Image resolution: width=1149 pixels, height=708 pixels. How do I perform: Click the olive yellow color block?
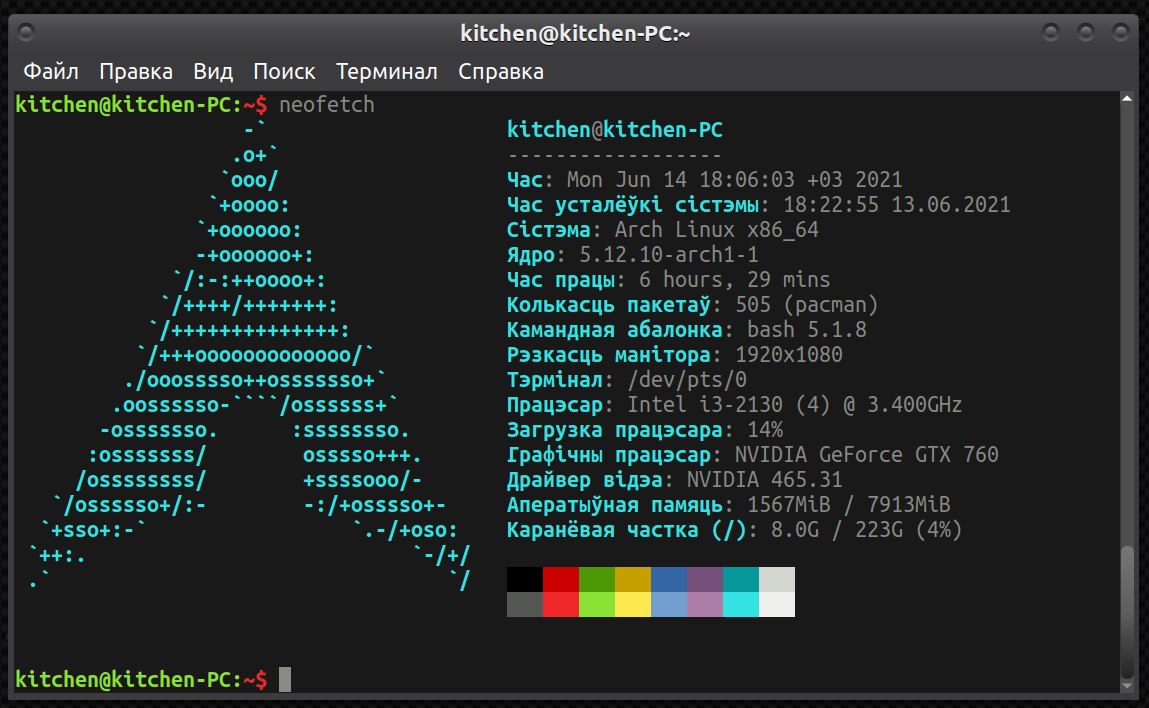632,579
